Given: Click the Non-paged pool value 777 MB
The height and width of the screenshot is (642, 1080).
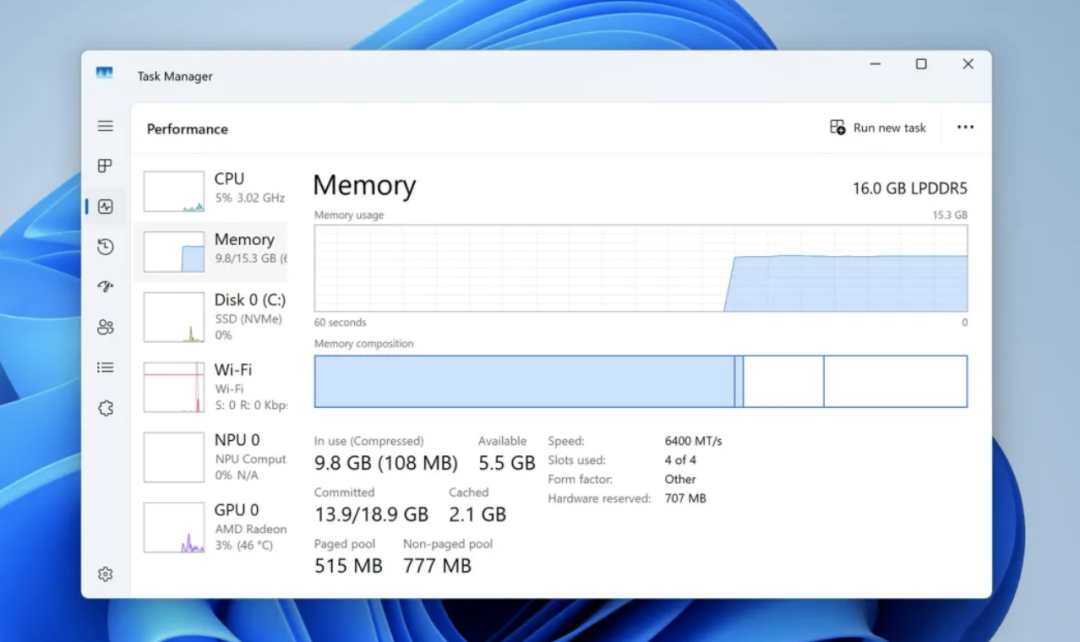Looking at the screenshot, I should tap(437, 566).
